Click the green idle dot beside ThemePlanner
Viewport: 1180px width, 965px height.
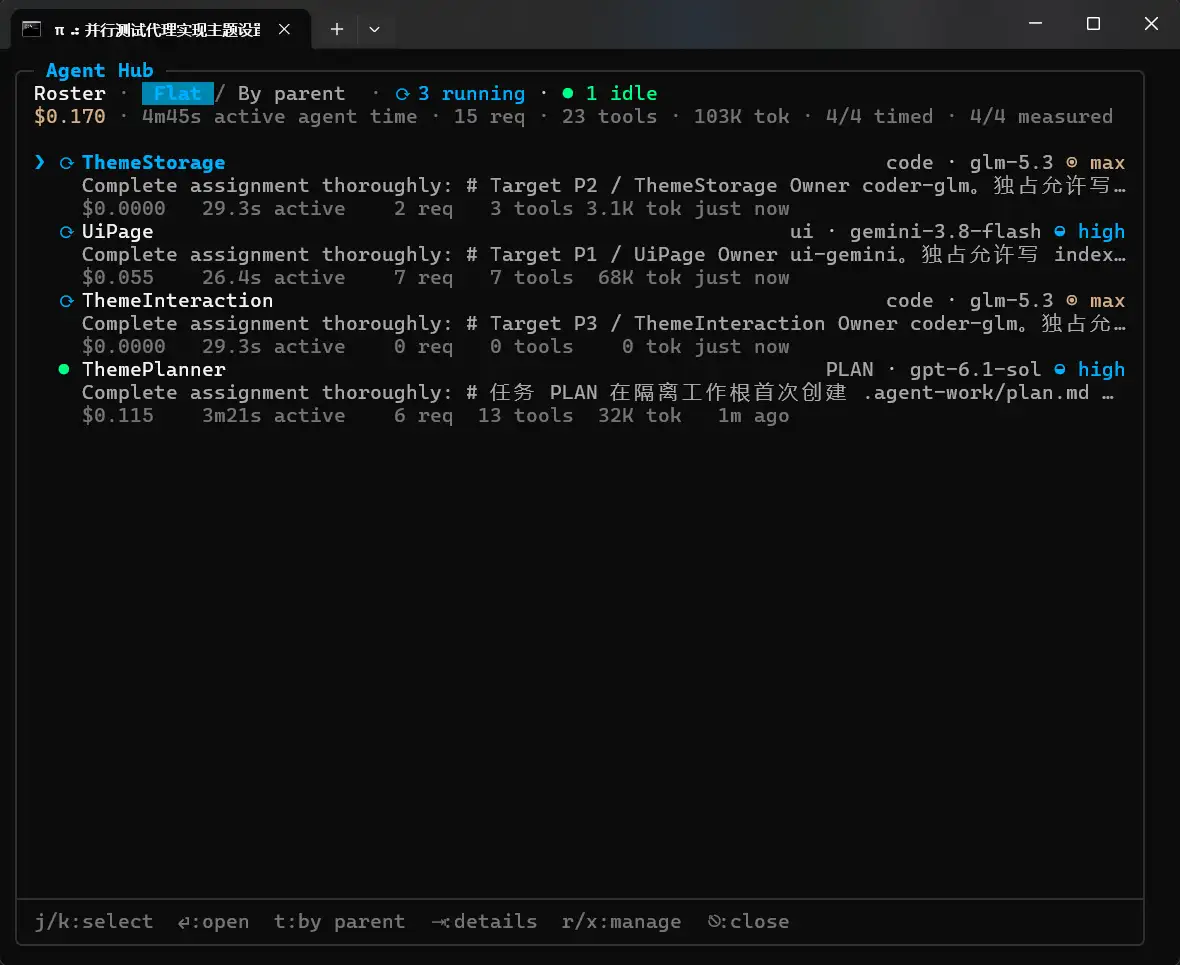tap(64, 370)
